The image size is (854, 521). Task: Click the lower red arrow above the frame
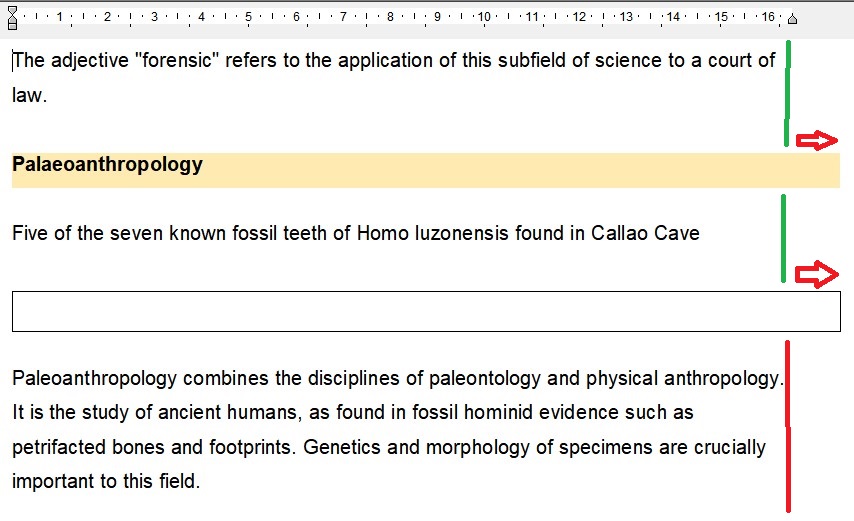pyautogui.click(x=816, y=274)
